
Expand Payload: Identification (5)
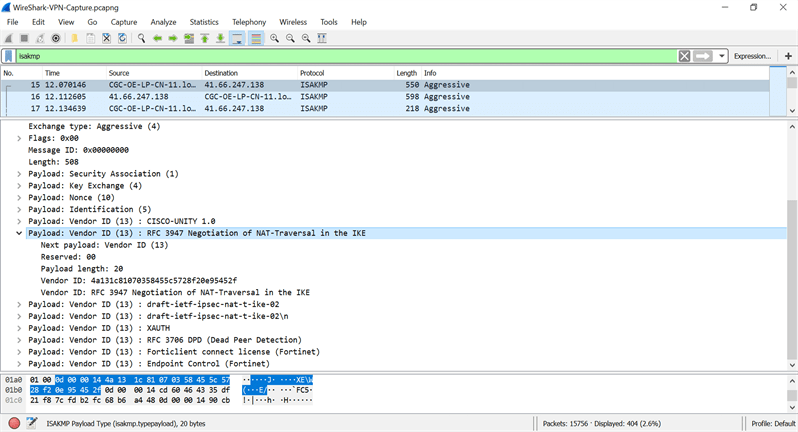pos(19,210)
